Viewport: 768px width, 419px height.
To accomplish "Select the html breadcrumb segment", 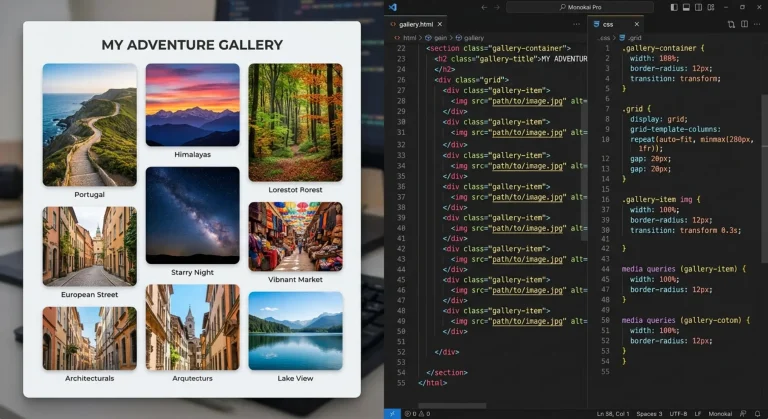I will 409,38.
